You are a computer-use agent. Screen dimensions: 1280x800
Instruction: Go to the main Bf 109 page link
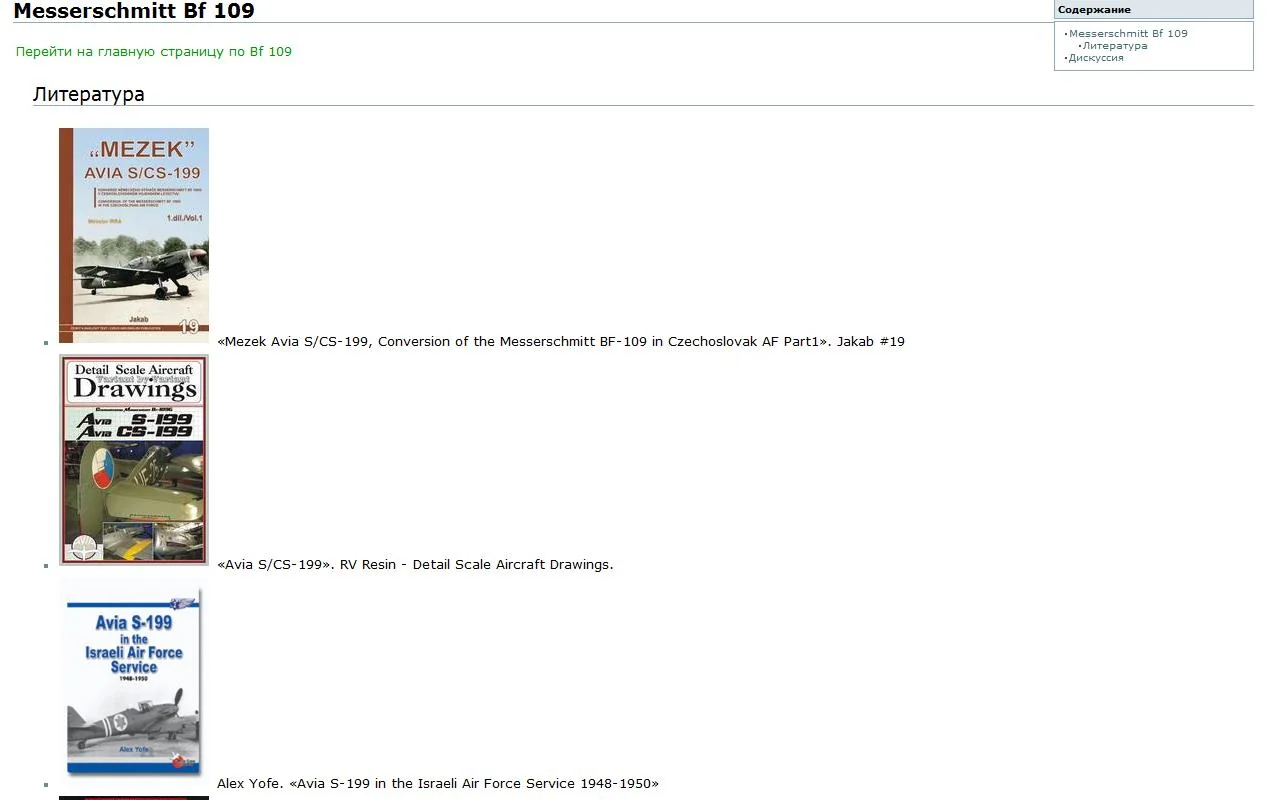tap(154, 52)
